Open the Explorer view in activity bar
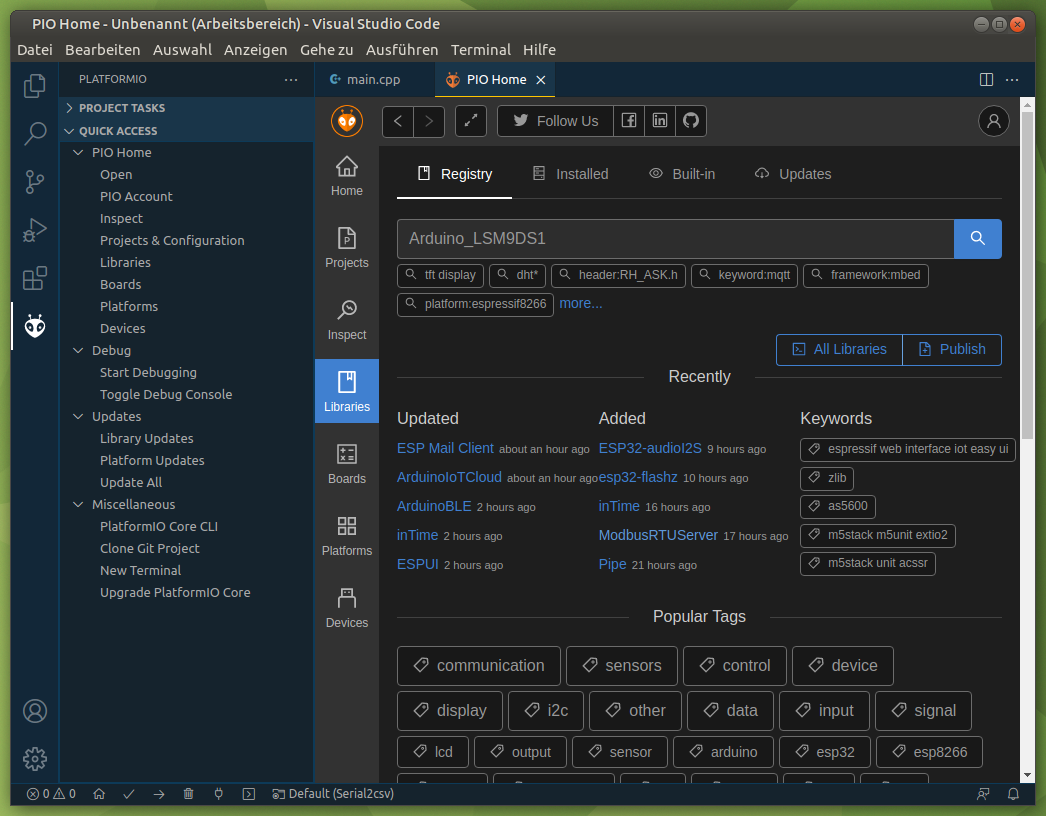 [x=35, y=85]
